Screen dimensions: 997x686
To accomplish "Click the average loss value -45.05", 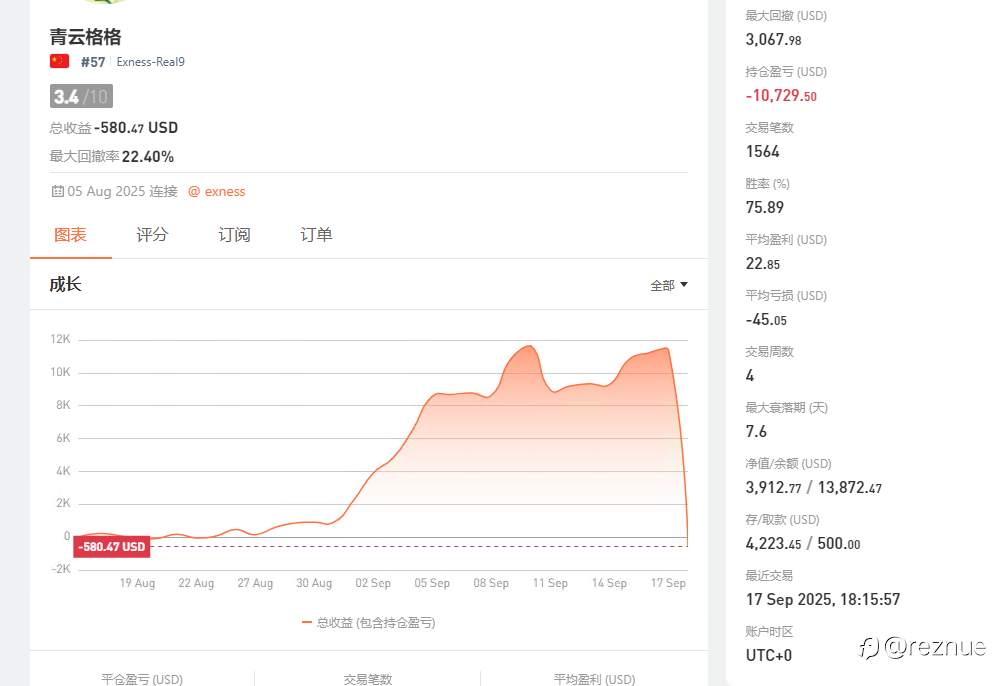I will pyautogui.click(x=766, y=319).
